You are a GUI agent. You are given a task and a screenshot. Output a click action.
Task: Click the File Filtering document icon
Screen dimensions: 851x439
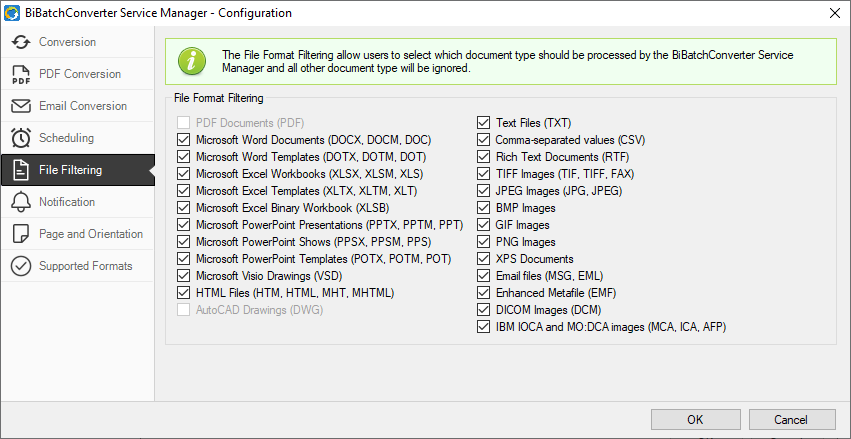click(21, 170)
